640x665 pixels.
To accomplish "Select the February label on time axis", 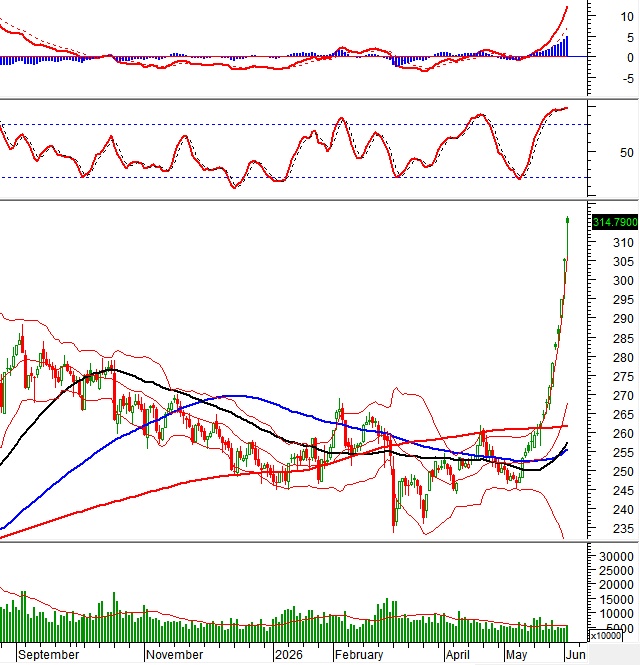I will tap(359, 654).
